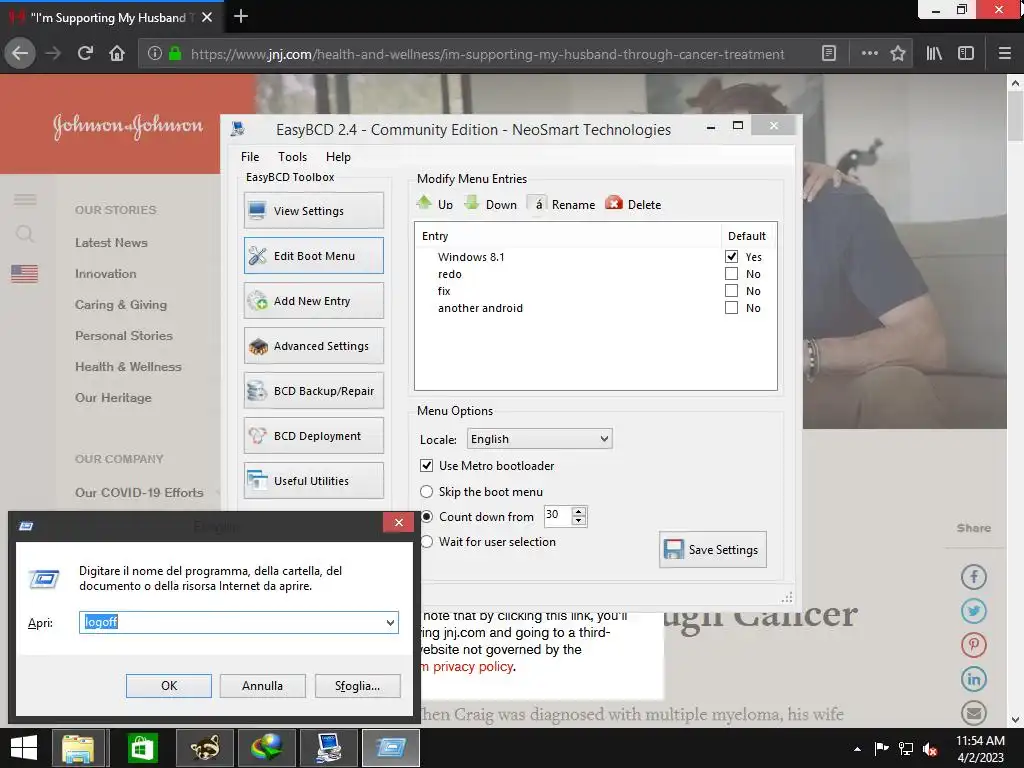Save Settings with floppy disk button
1024x768 pixels.
(x=712, y=550)
